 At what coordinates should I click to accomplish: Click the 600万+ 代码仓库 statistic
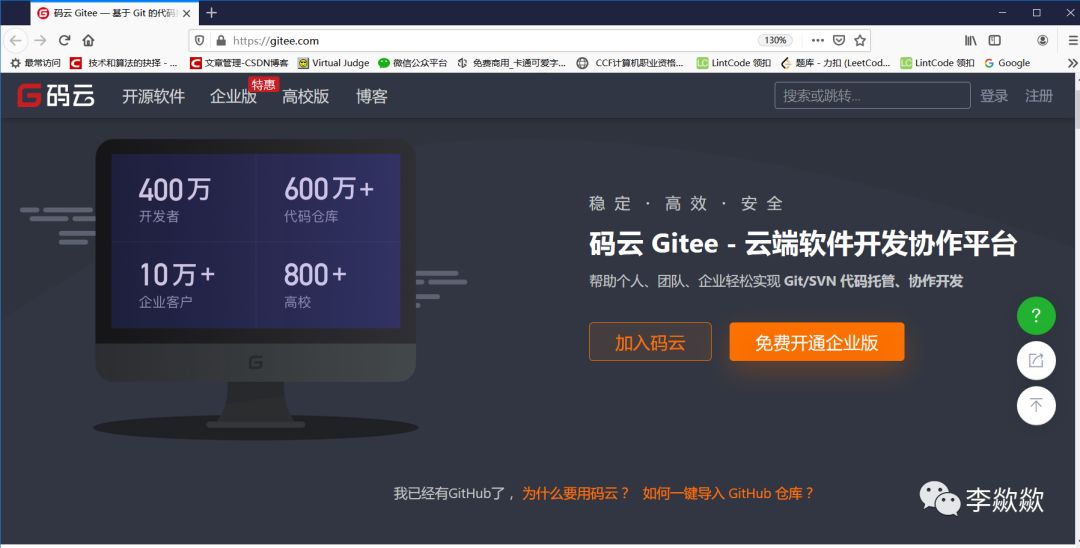pos(329,200)
